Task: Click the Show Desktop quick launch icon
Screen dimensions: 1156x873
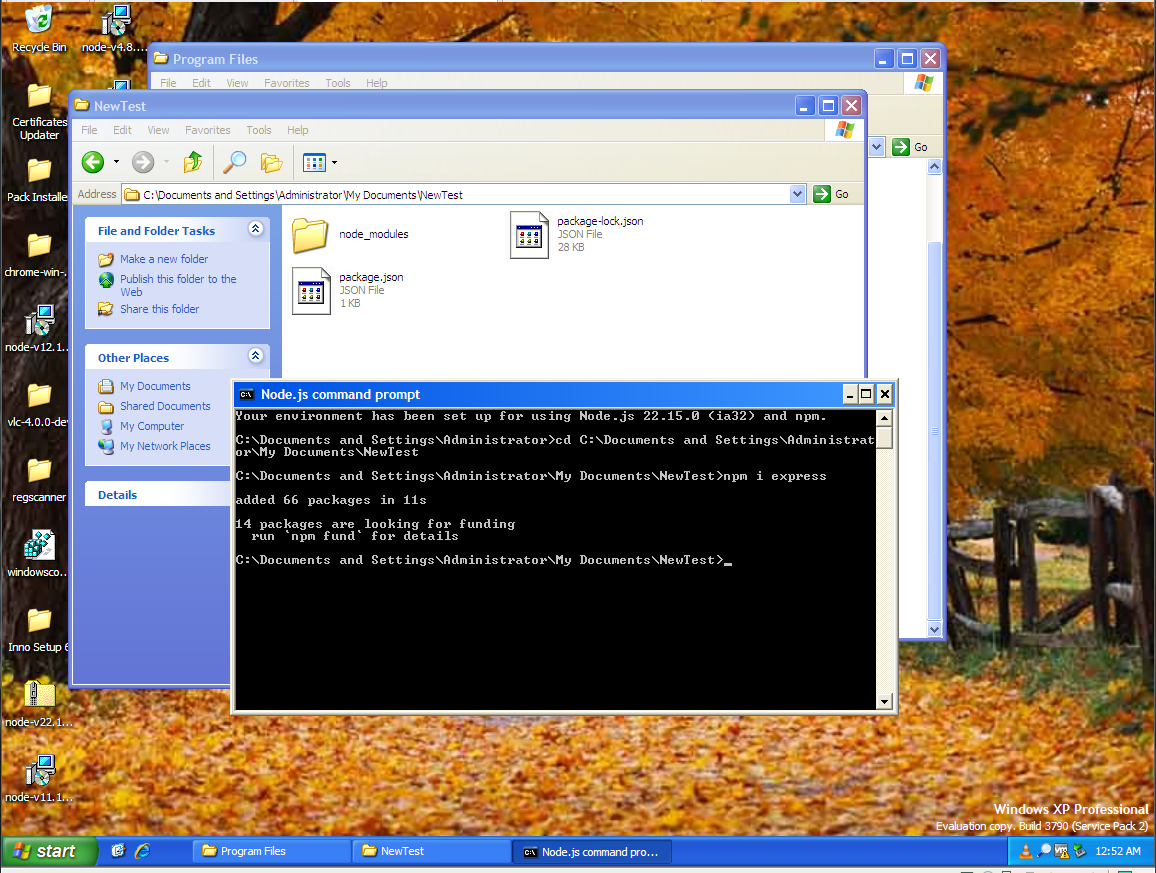Action: click(118, 851)
